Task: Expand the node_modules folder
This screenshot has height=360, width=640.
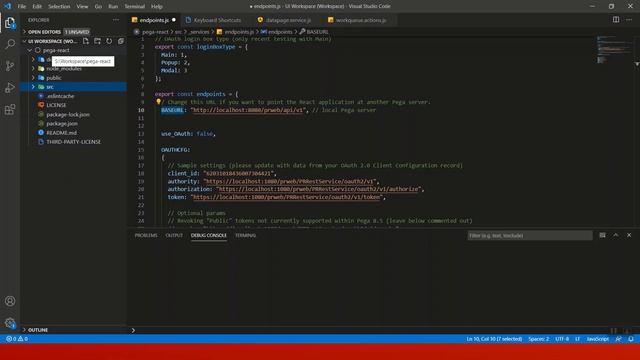Action: [33, 69]
